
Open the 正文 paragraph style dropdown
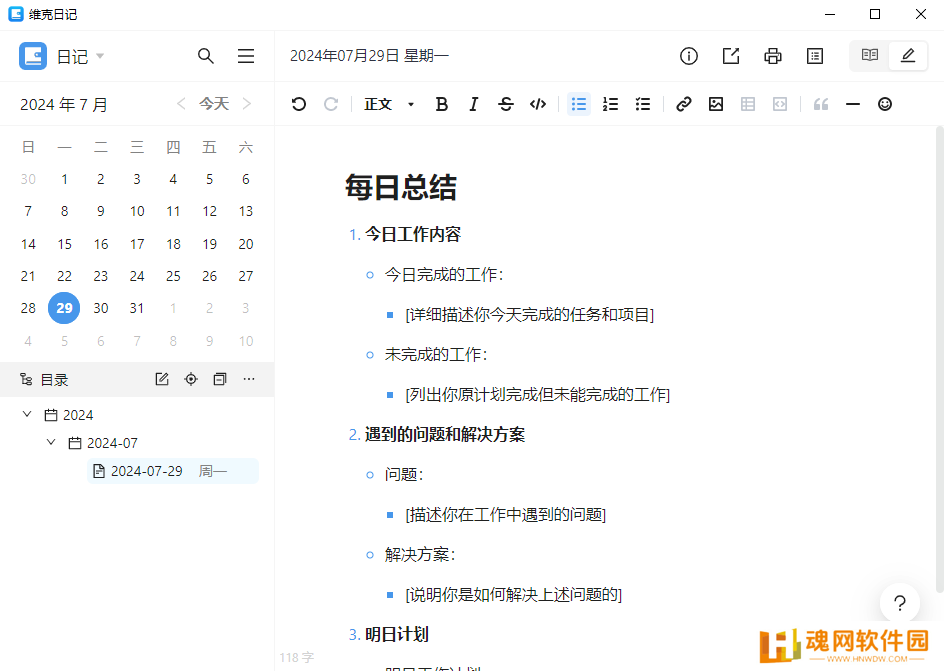(x=389, y=104)
